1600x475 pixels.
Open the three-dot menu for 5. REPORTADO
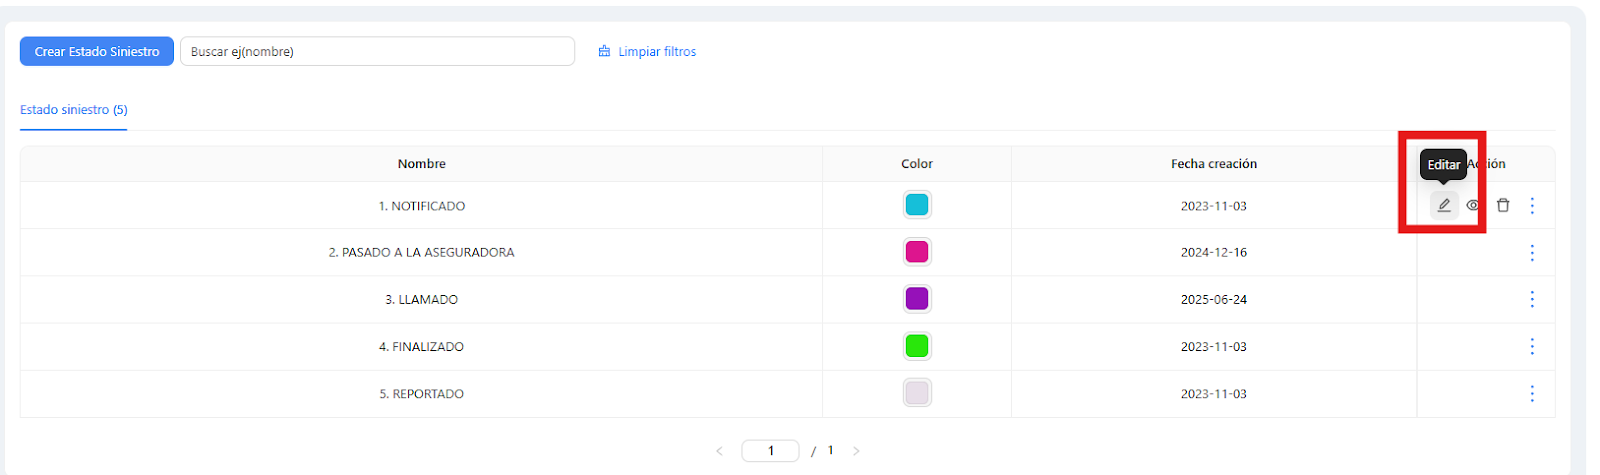tap(1532, 393)
